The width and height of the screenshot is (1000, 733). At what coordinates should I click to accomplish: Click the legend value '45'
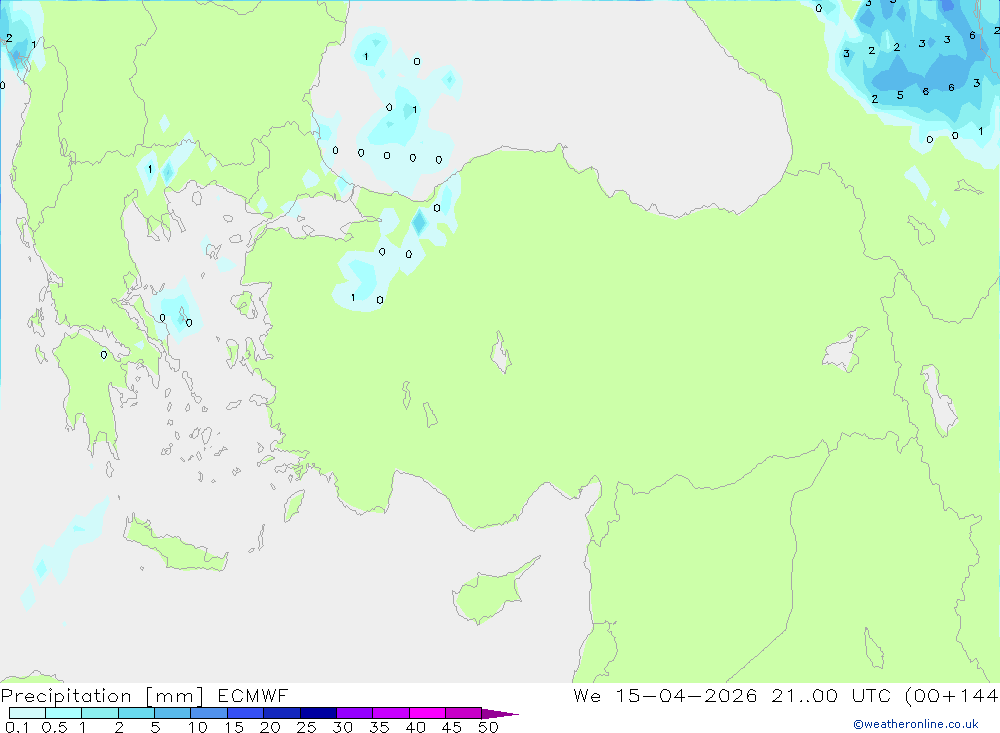(x=452, y=727)
